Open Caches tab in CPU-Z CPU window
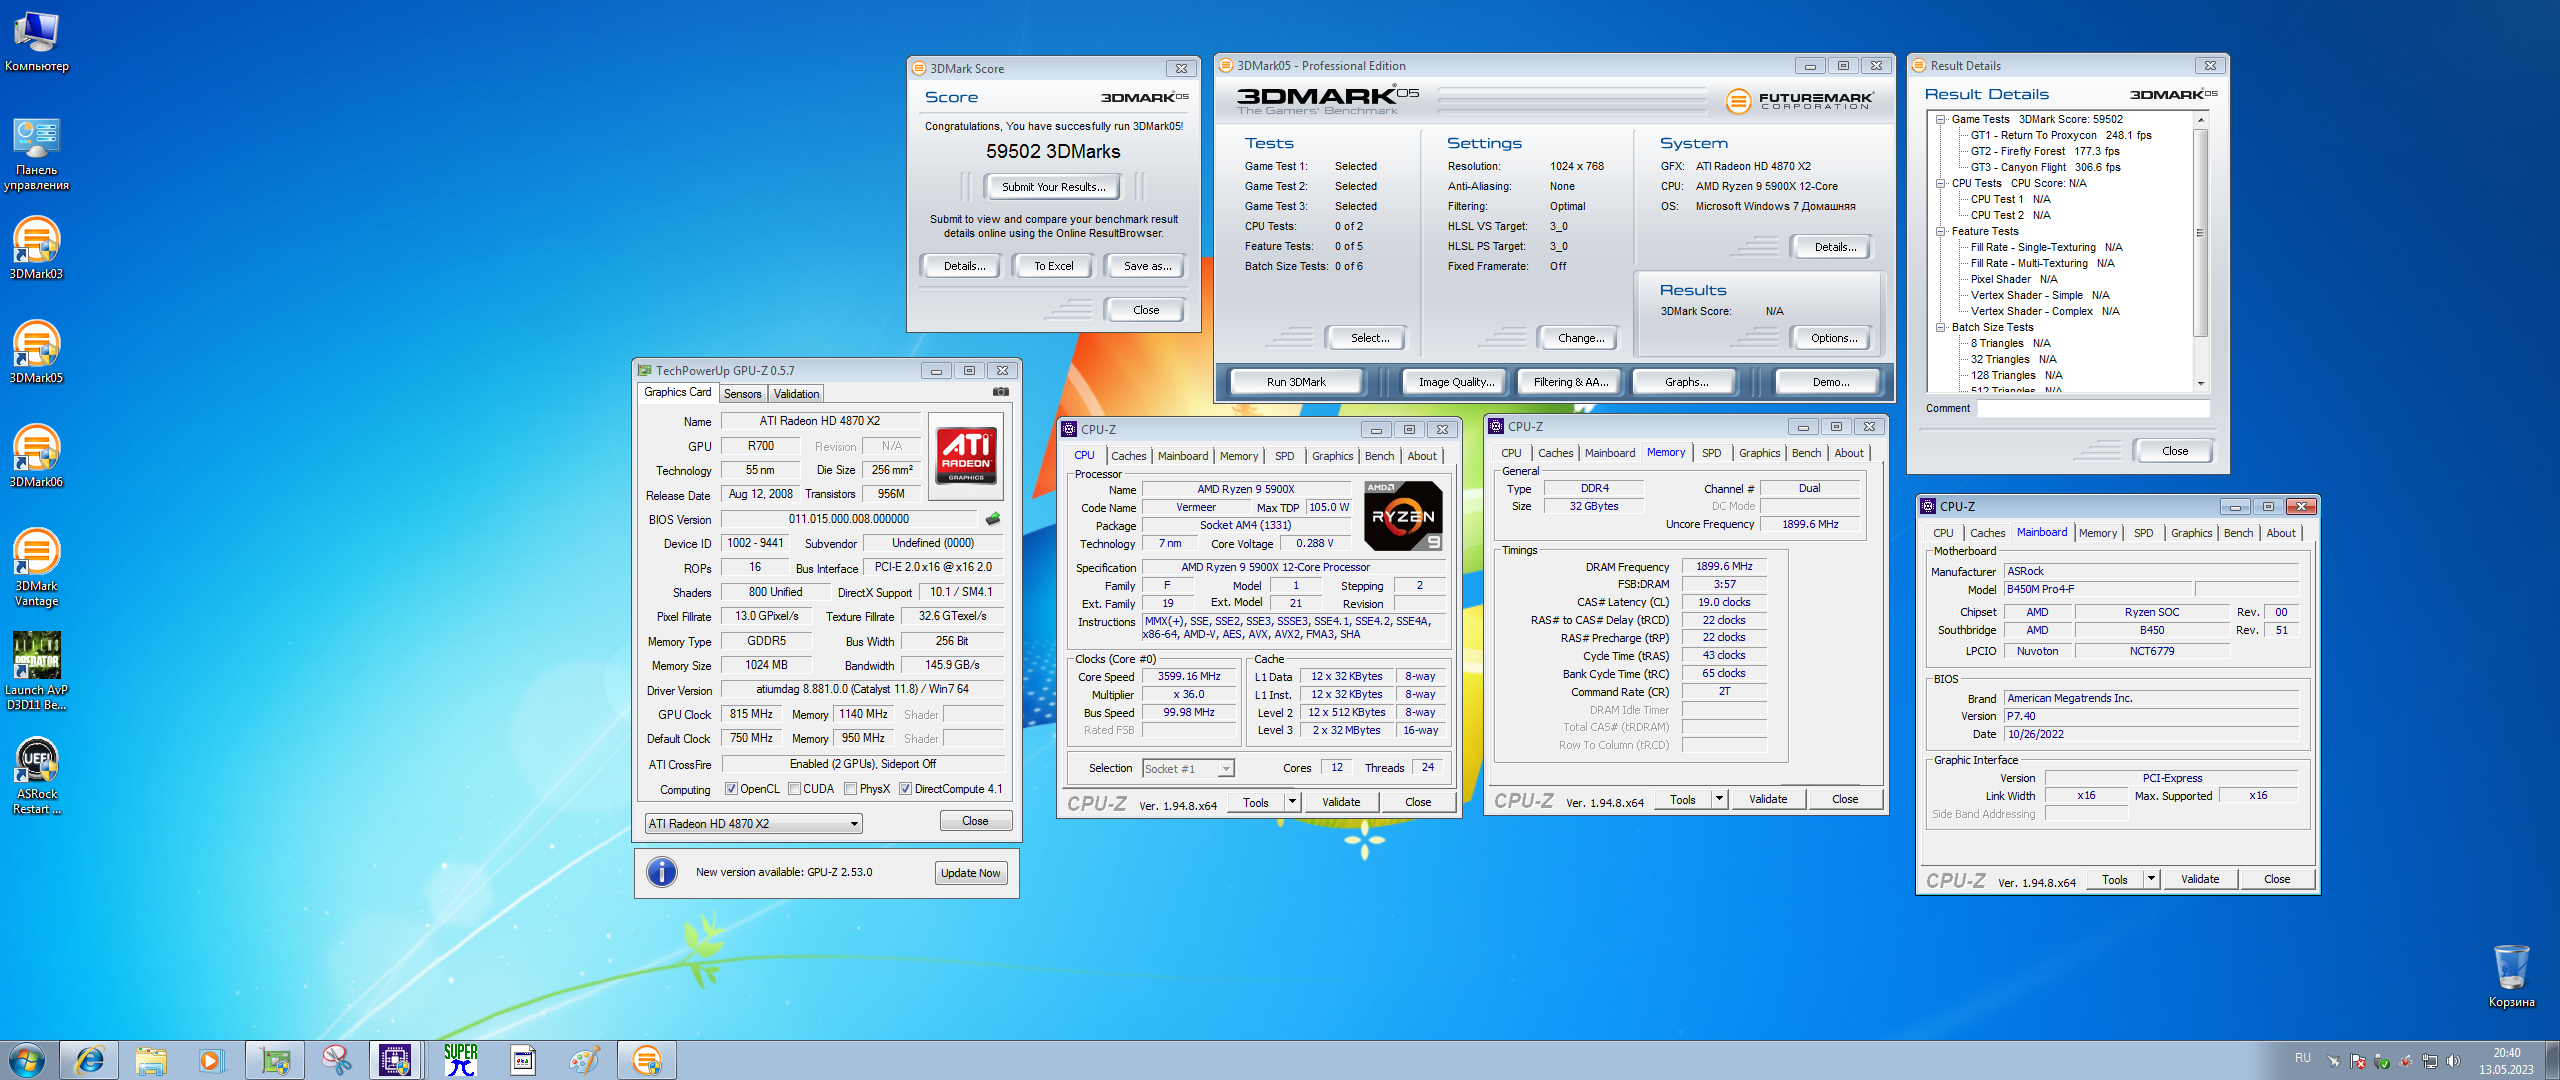The height and width of the screenshot is (1080, 2560). pyautogui.click(x=1128, y=456)
